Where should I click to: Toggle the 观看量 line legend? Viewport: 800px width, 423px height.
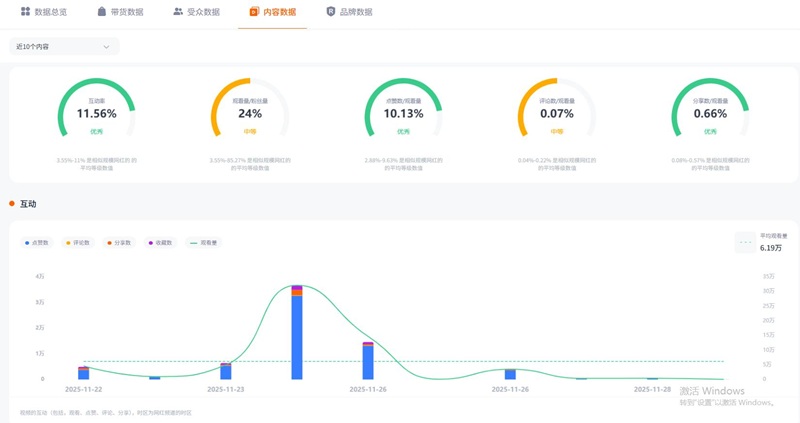[x=204, y=243]
